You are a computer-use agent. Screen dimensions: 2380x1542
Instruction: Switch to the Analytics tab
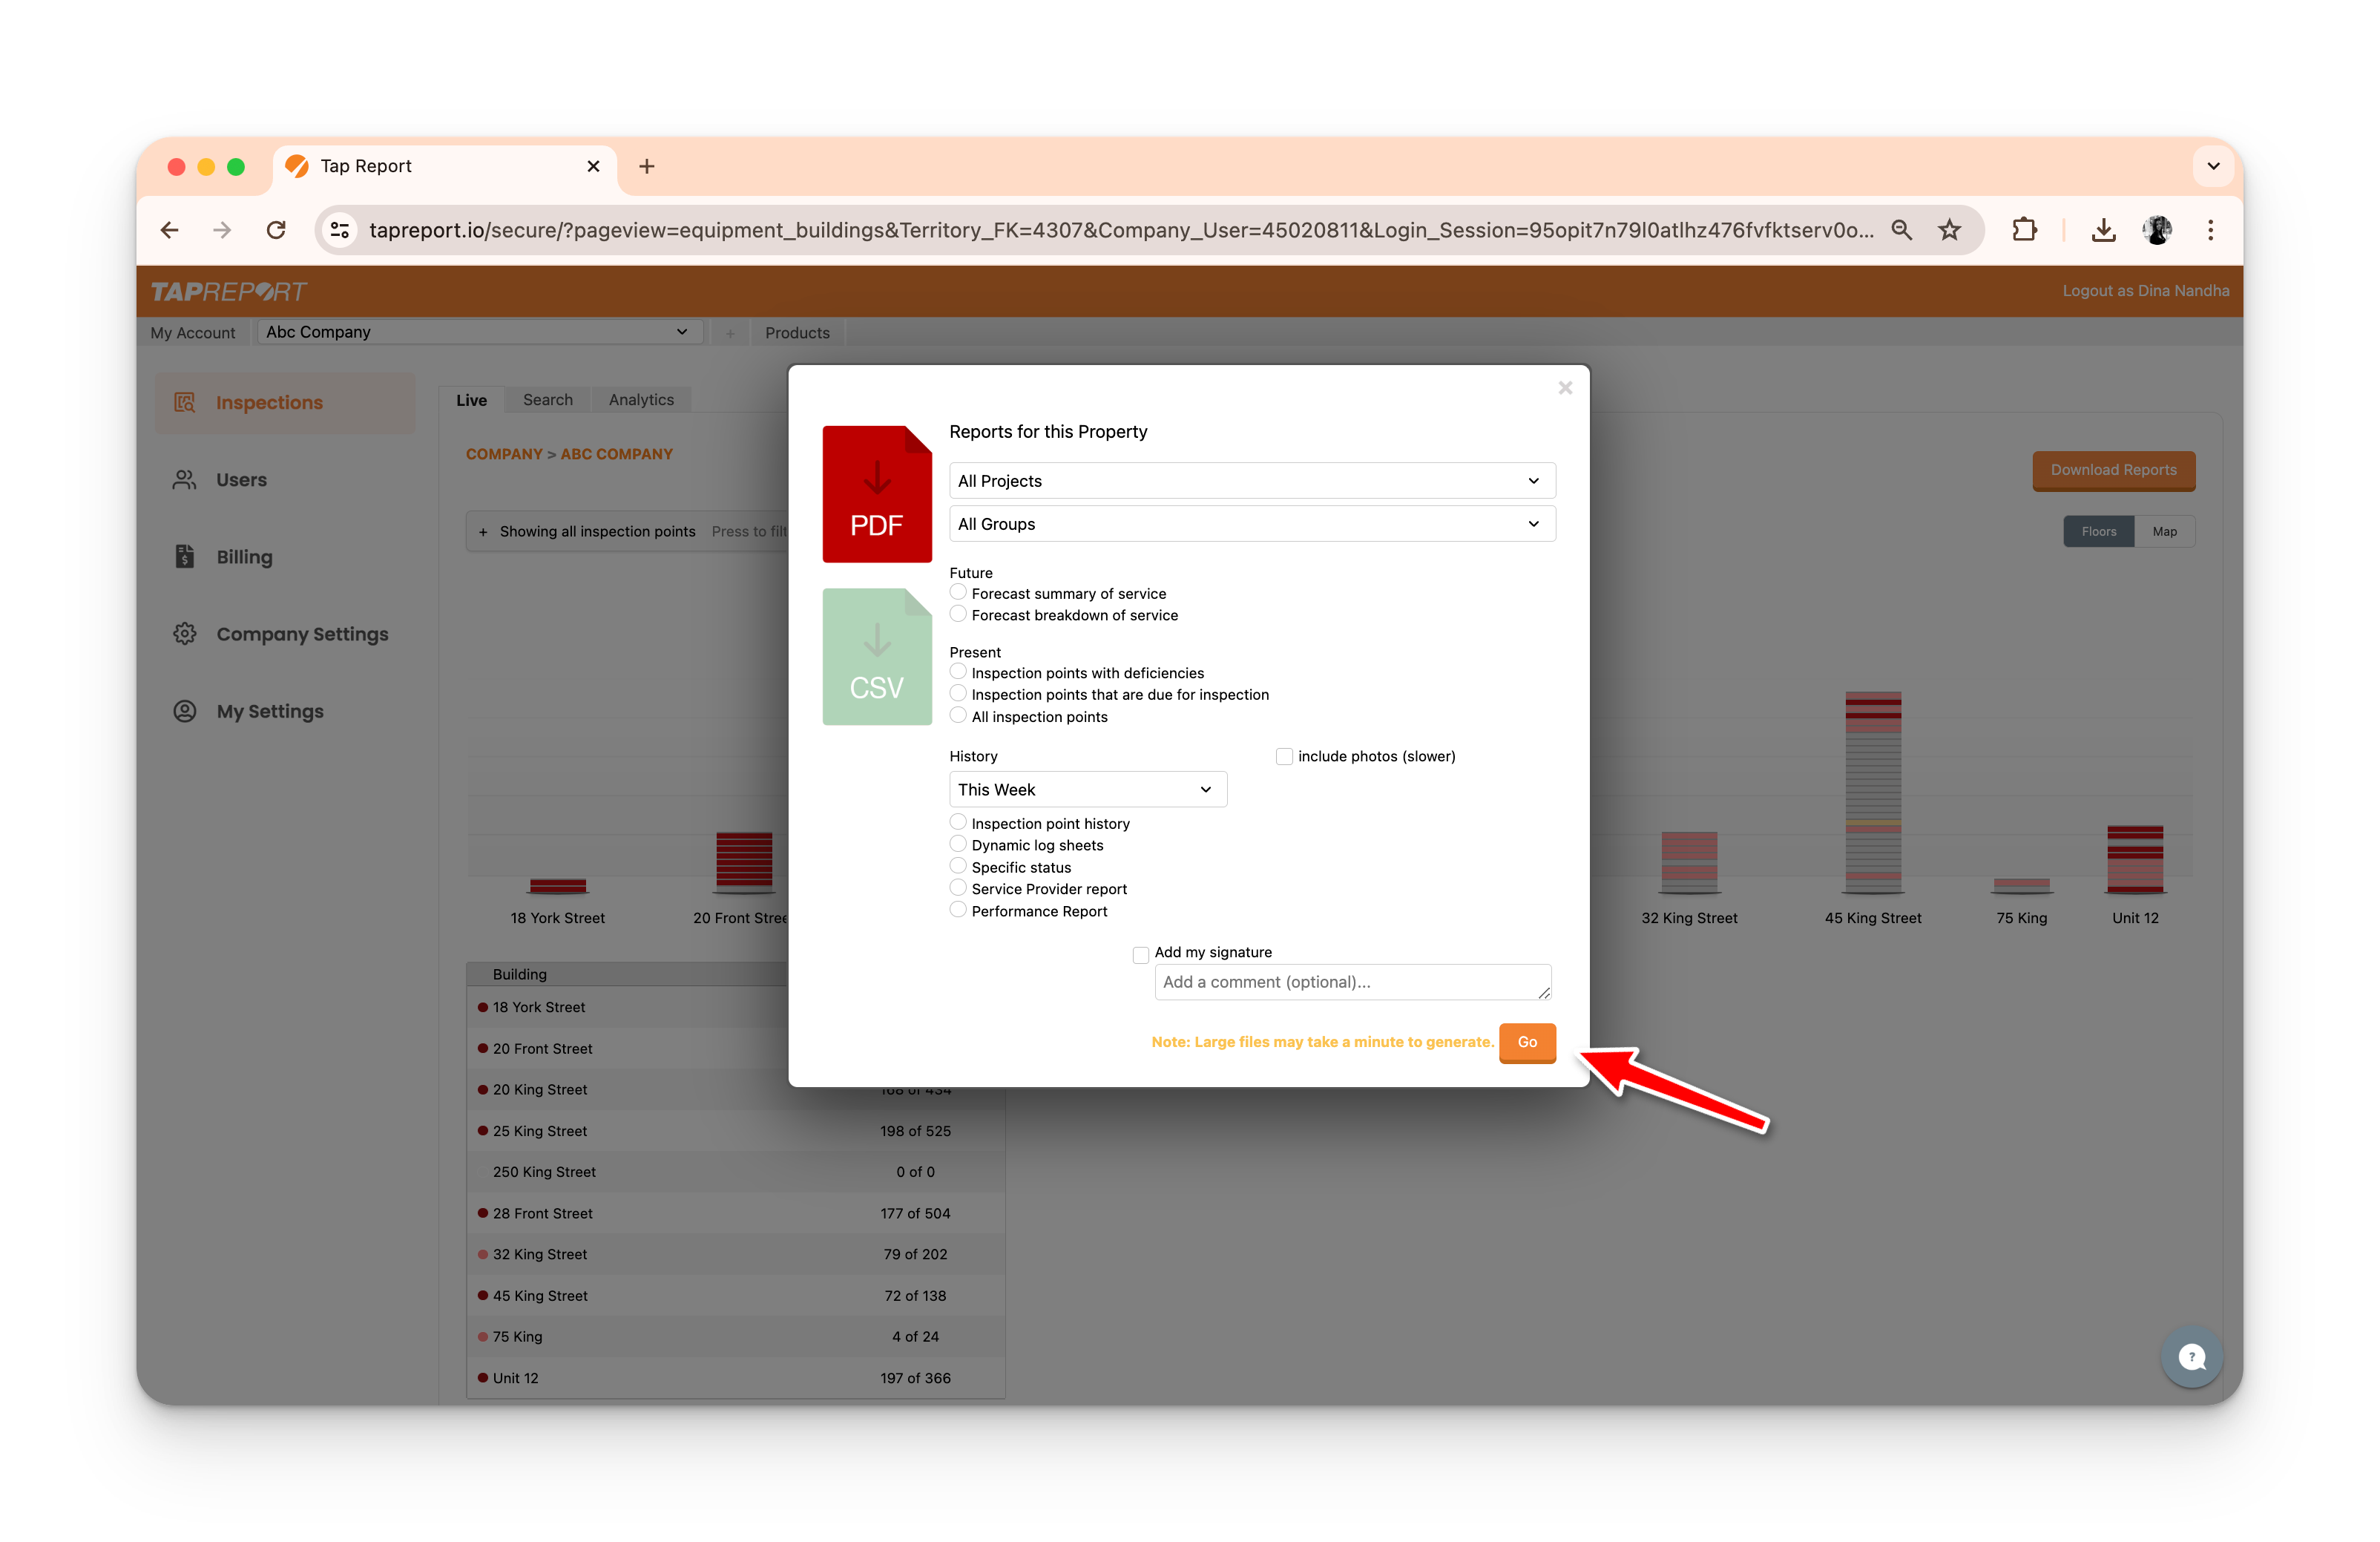coord(641,400)
